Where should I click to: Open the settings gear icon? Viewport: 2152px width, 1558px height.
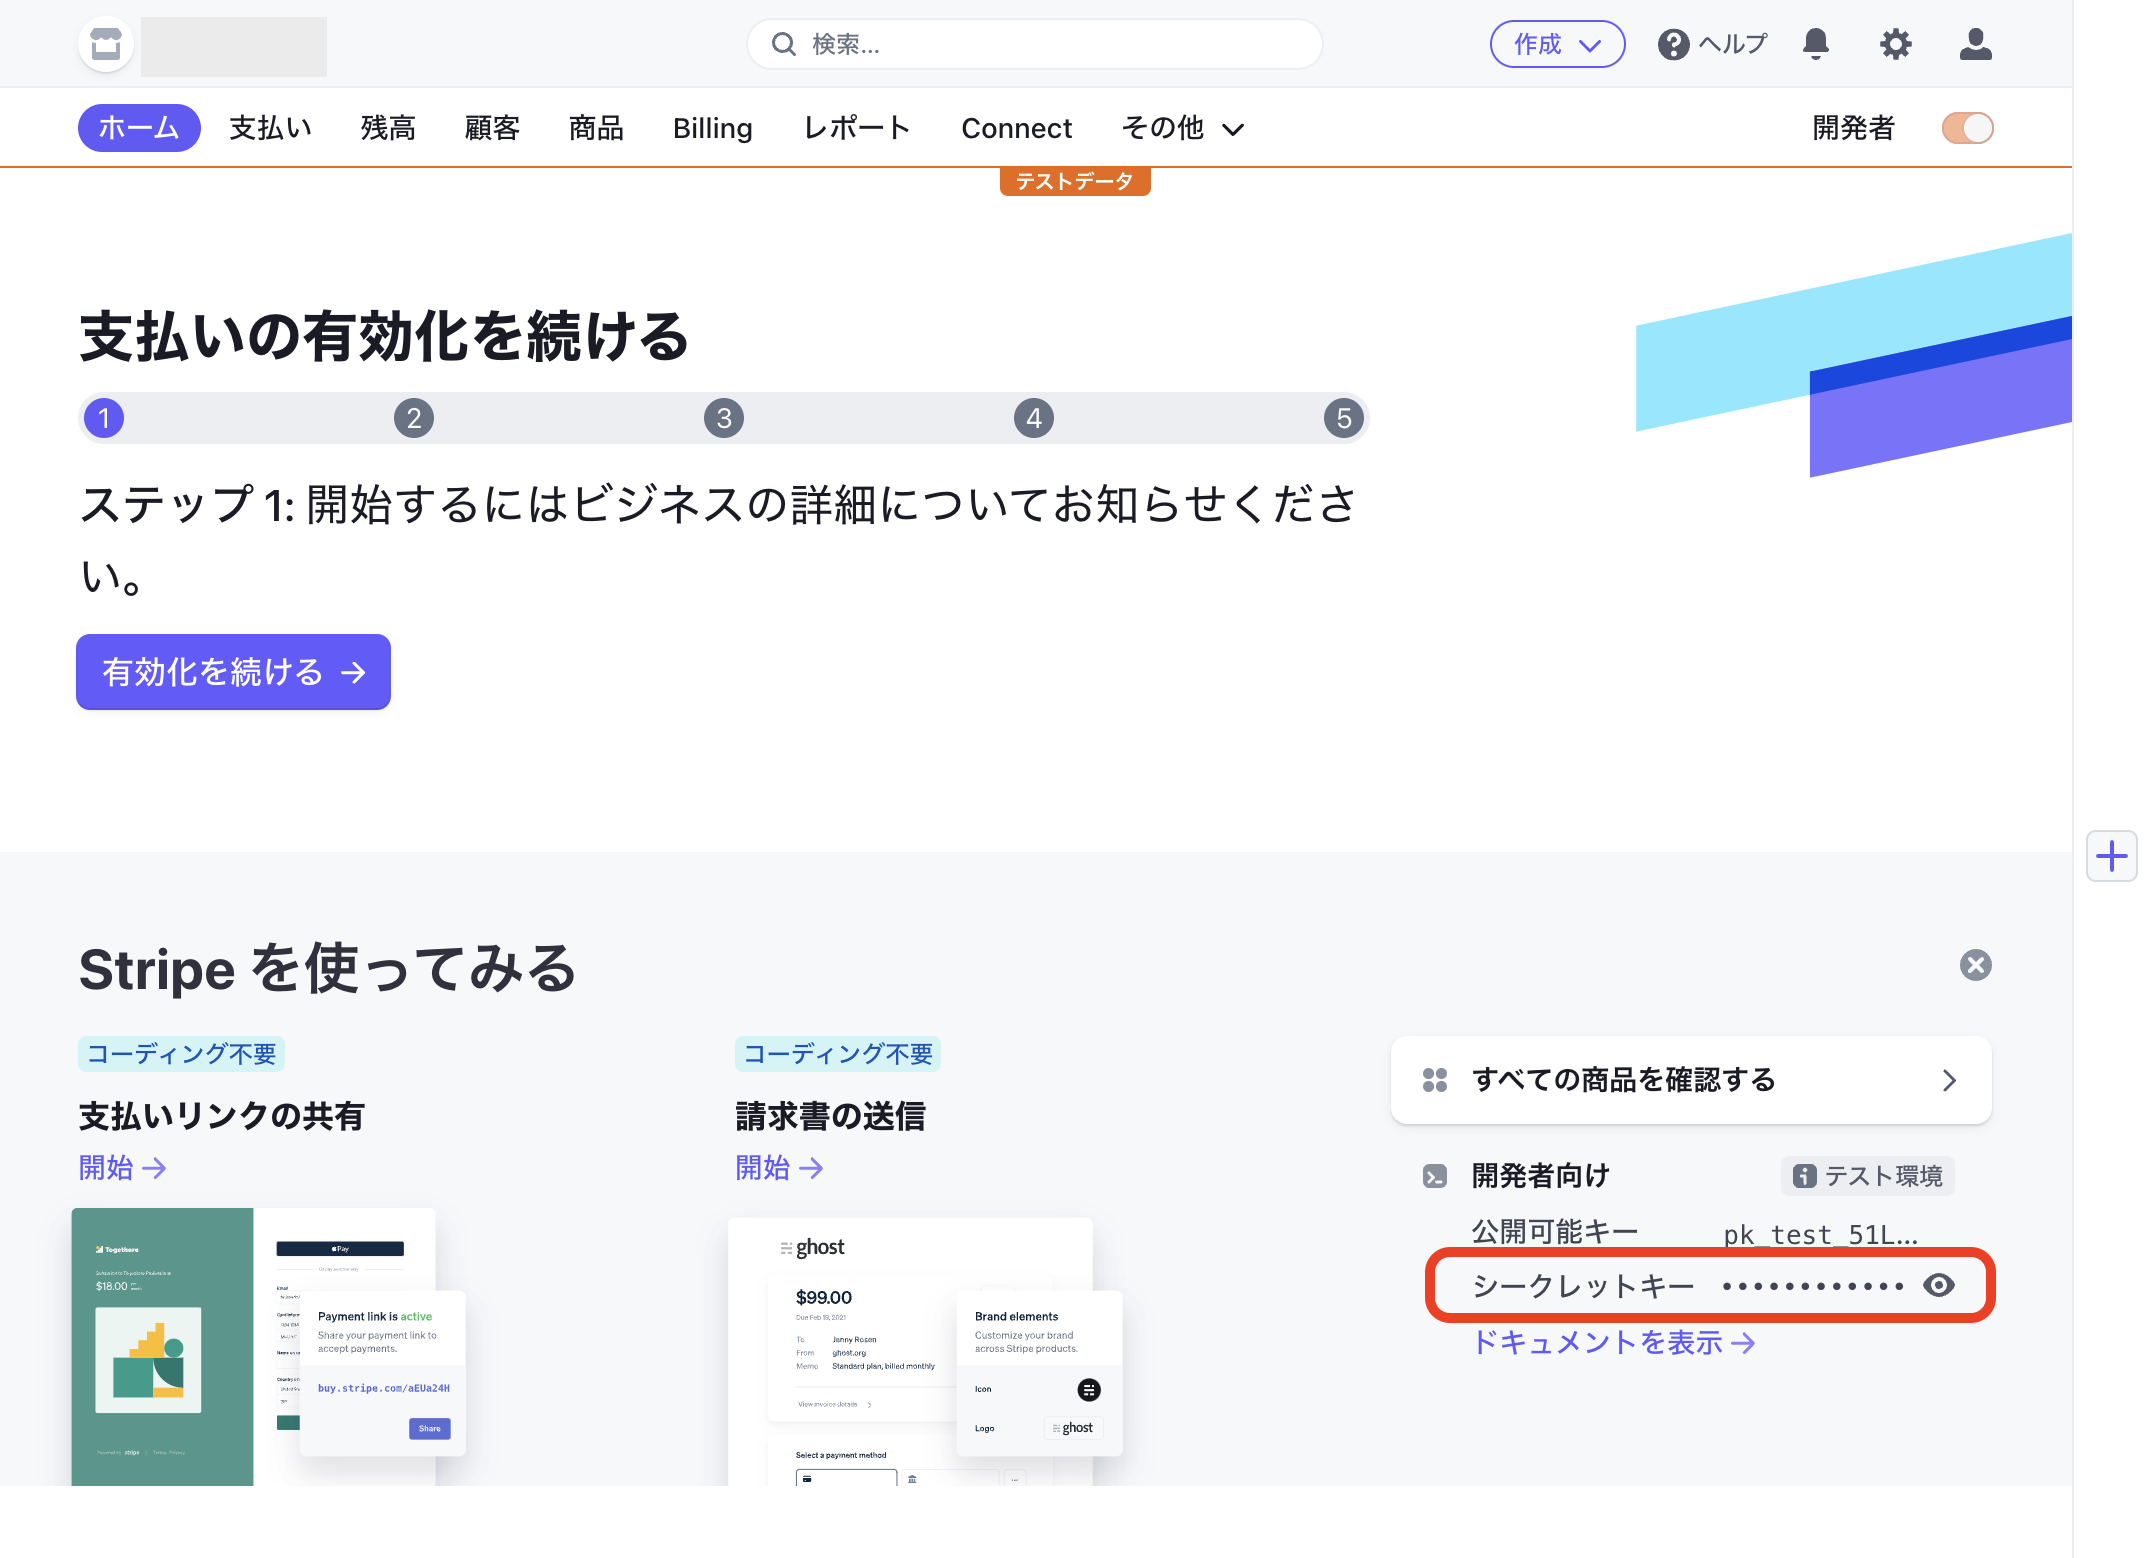(x=1895, y=45)
